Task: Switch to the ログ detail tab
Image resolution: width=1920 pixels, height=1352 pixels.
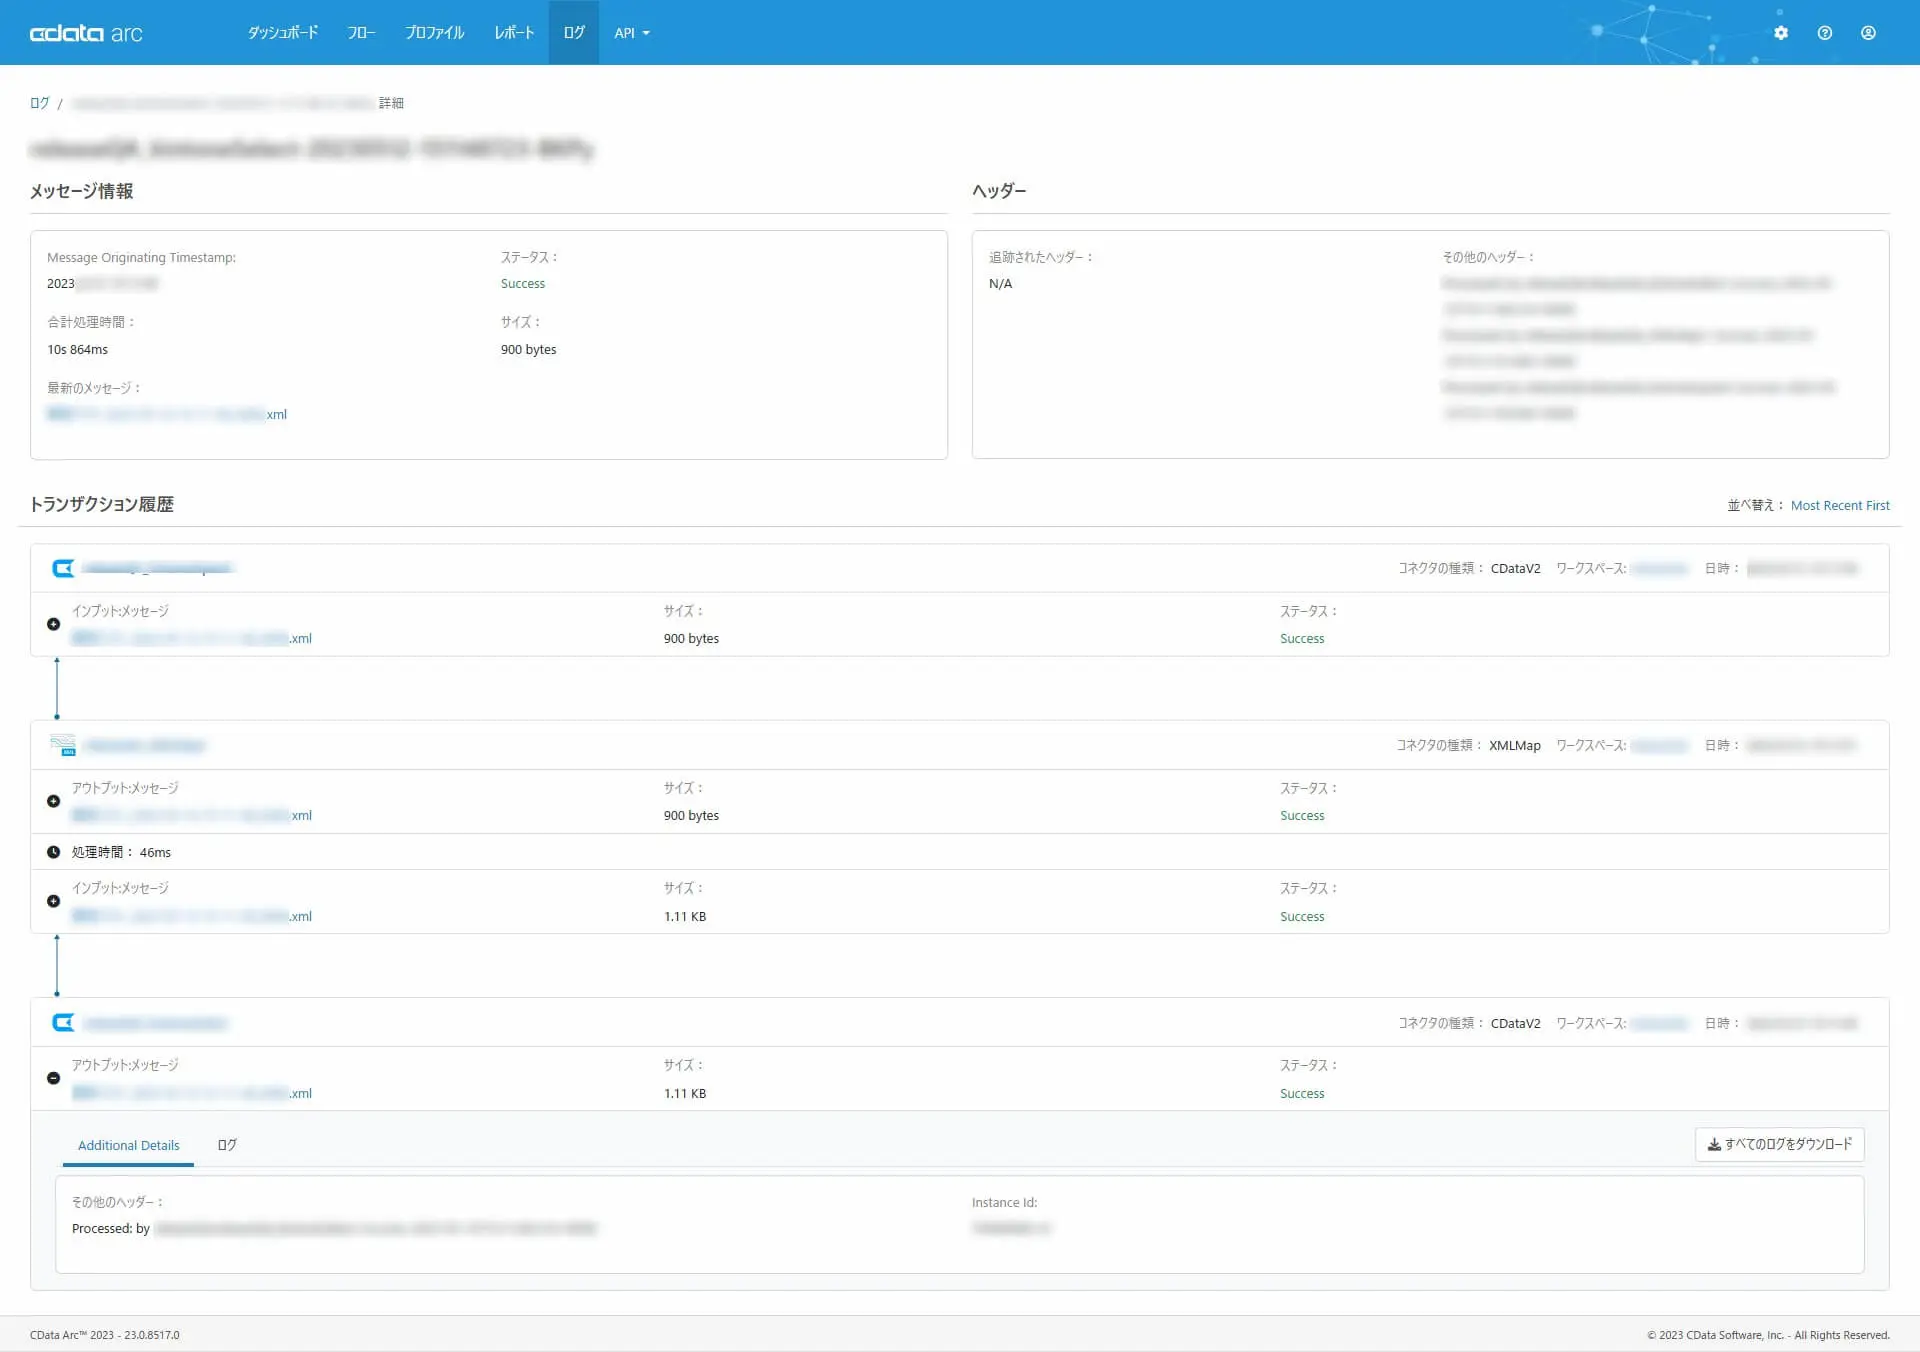Action: coord(227,1145)
